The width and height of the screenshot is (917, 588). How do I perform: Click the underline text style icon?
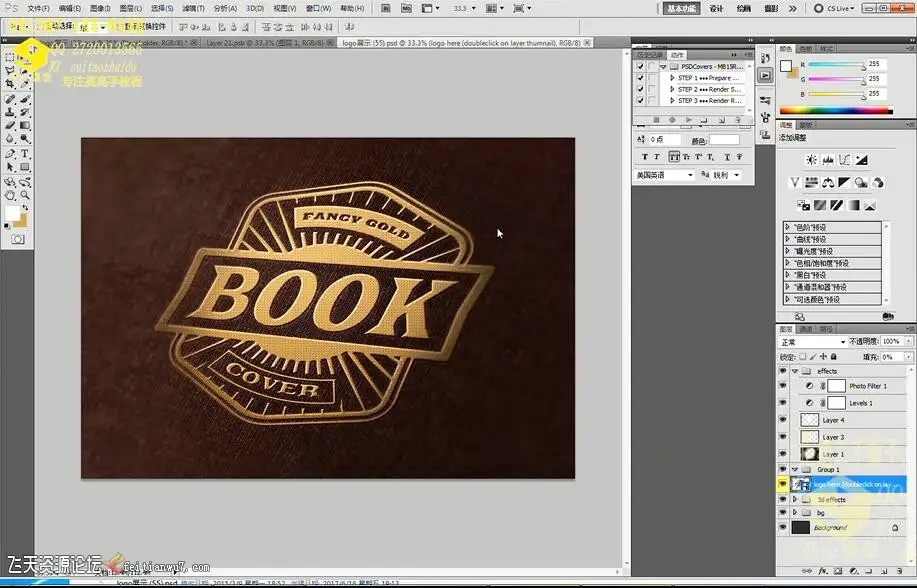coord(727,157)
